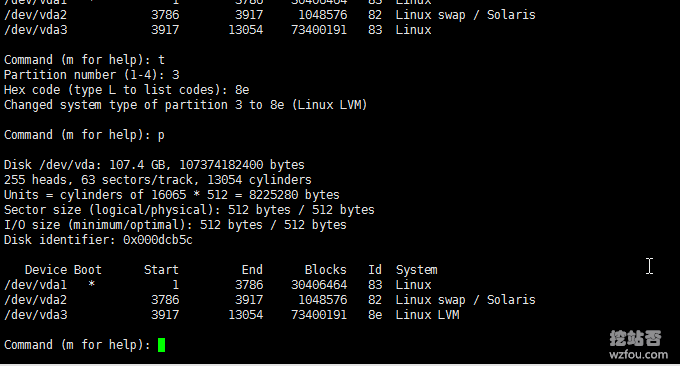Click the 'Start' column header

[161, 270]
